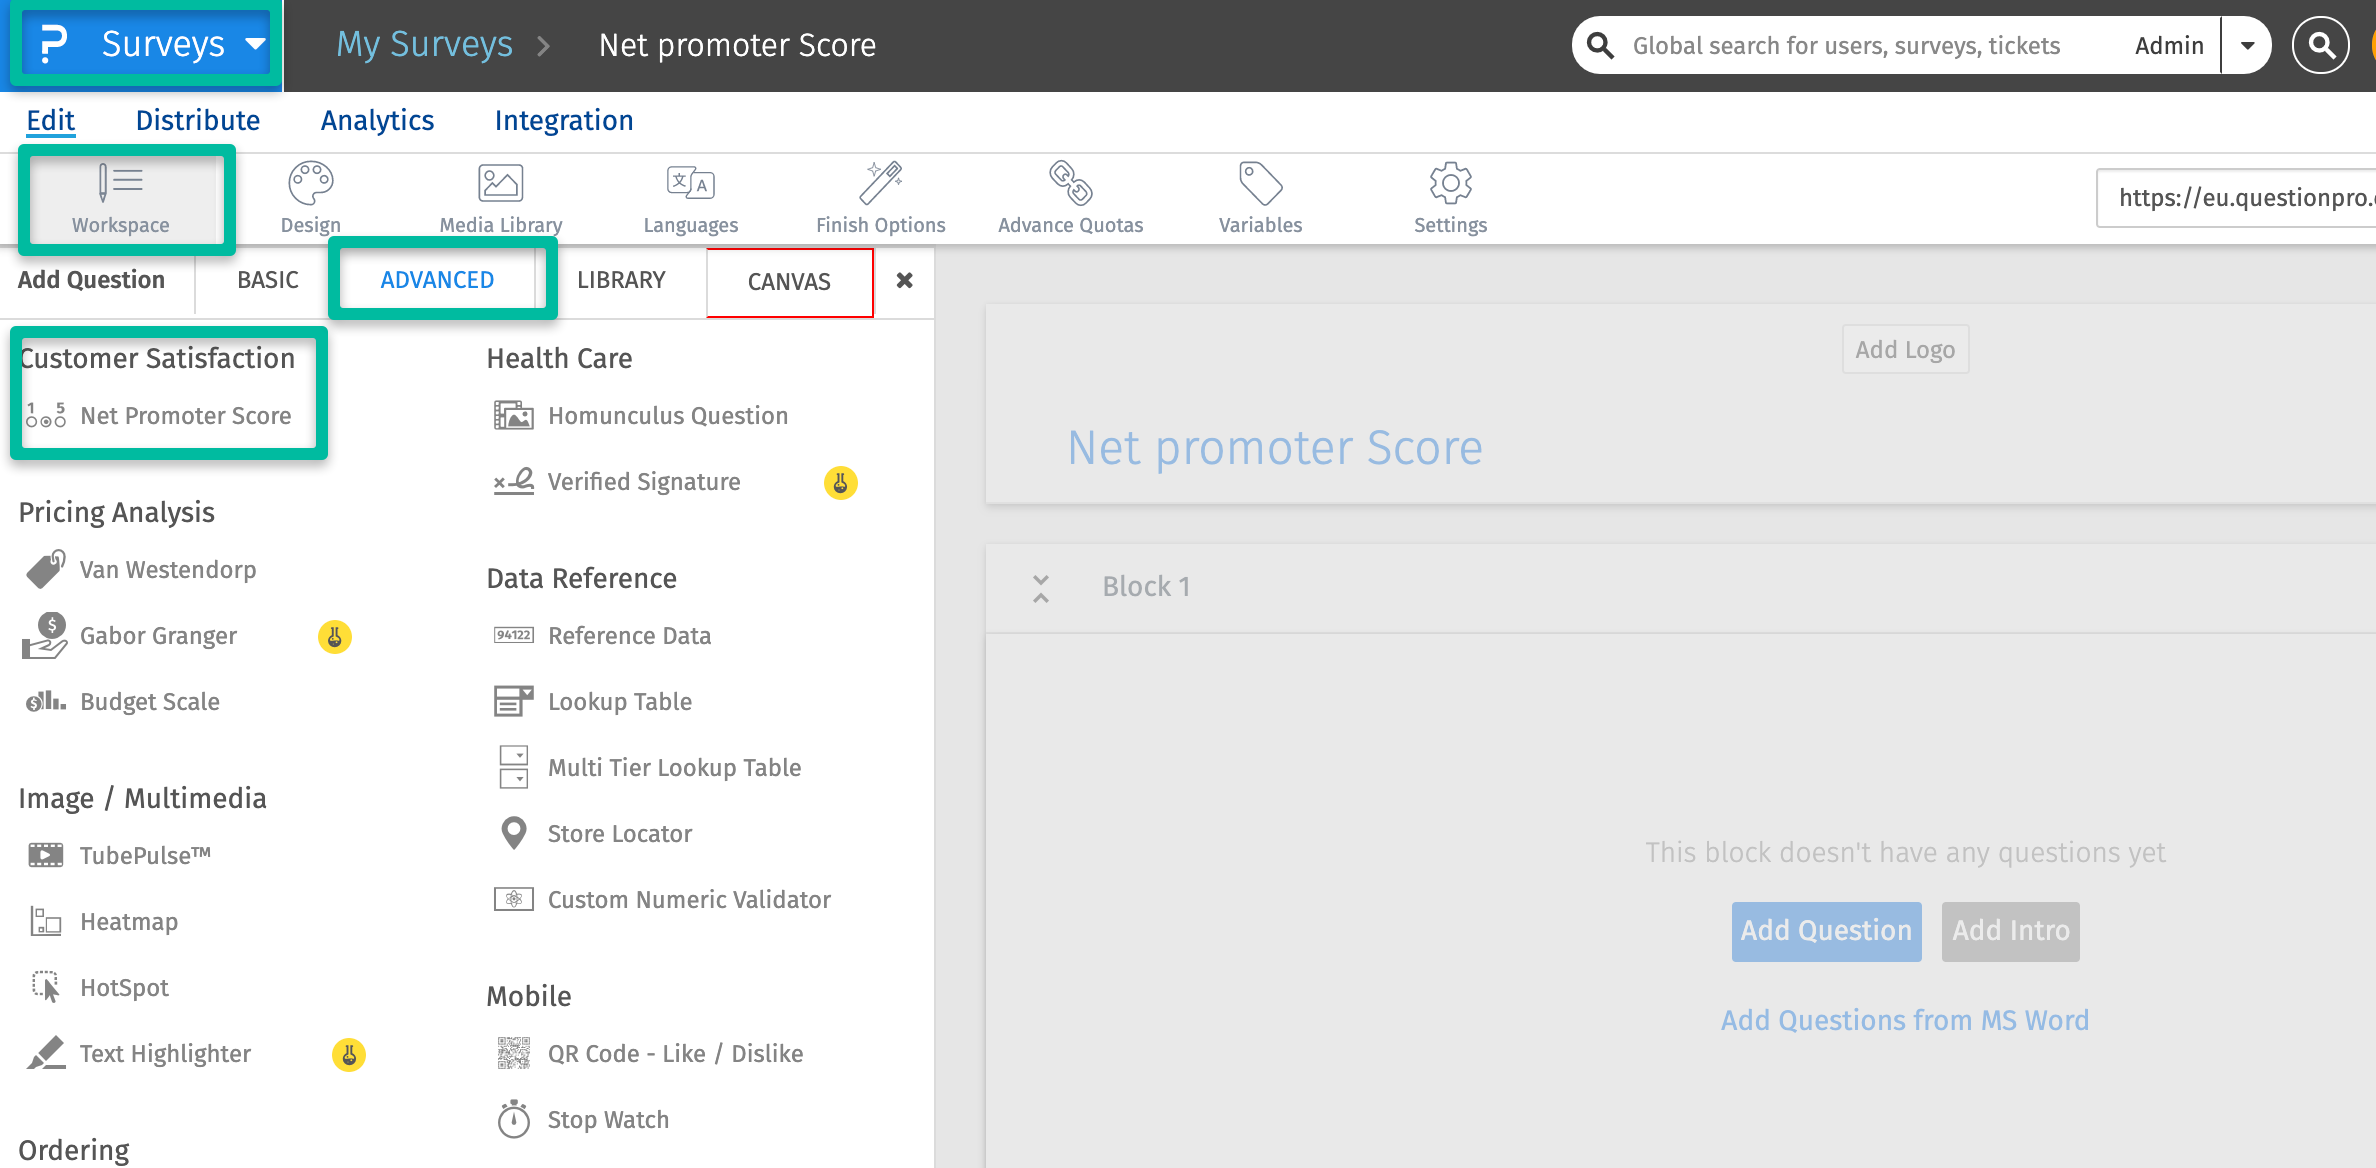
Task: Click the Homunculus Question option
Action: click(x=667, y=414)
